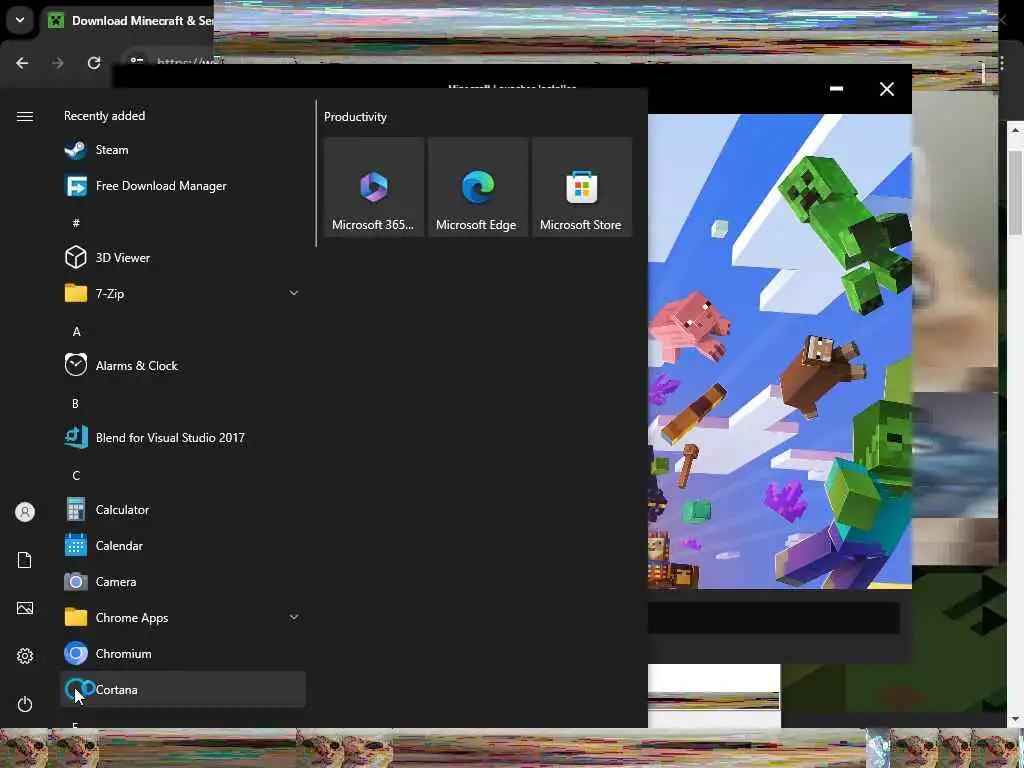The width and height of the screenshot is (1024, 768).
Task: Open the Power options icon
Action: (25, 704)
